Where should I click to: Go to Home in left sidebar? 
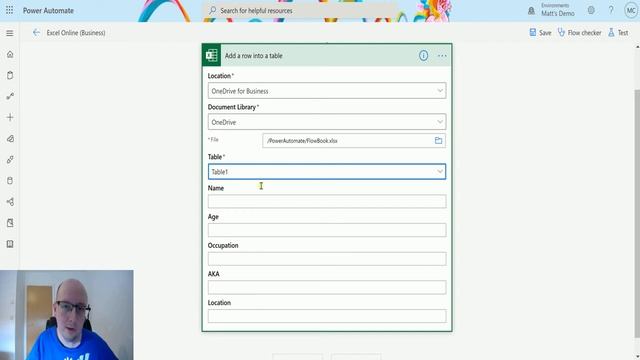click(10, 54)
